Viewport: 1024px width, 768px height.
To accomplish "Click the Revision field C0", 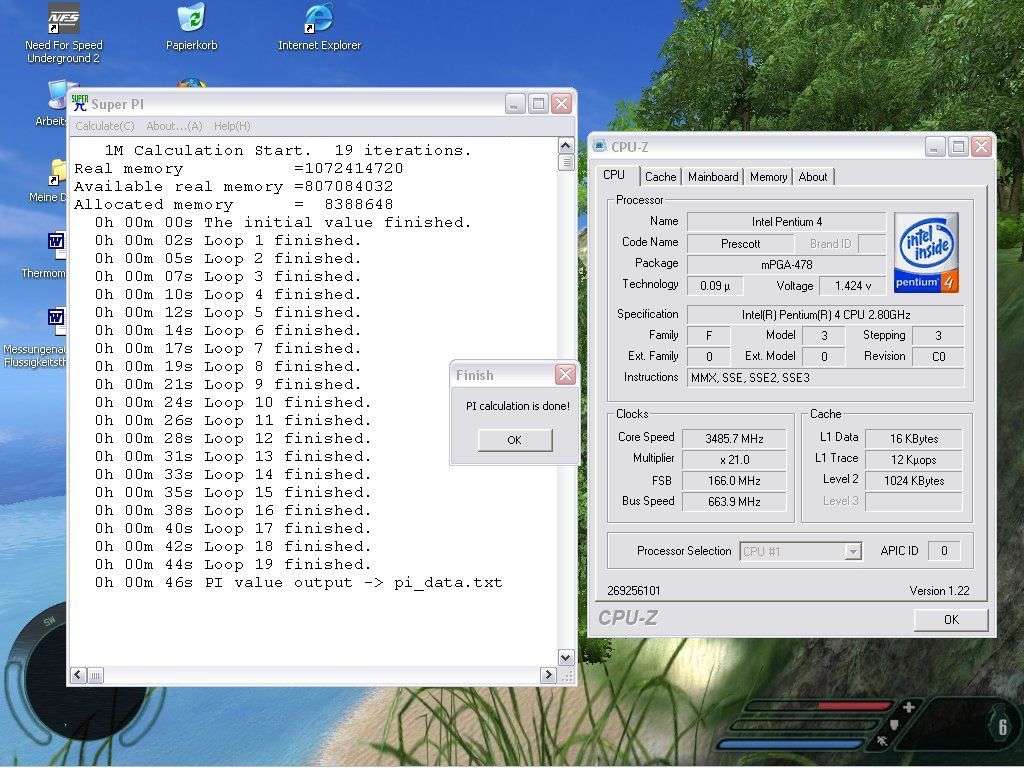I will (938, 357).
